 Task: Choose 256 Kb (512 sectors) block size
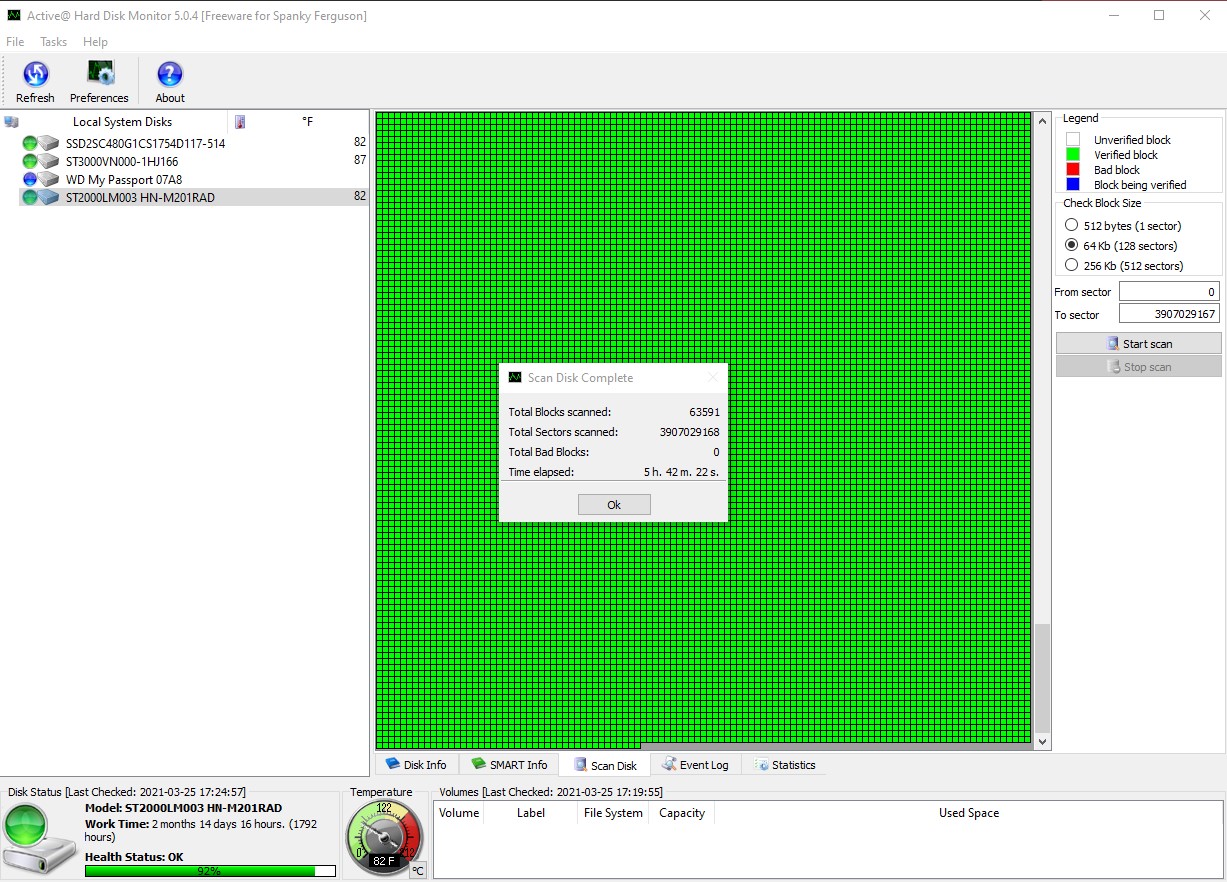[x=1072, y=266]
